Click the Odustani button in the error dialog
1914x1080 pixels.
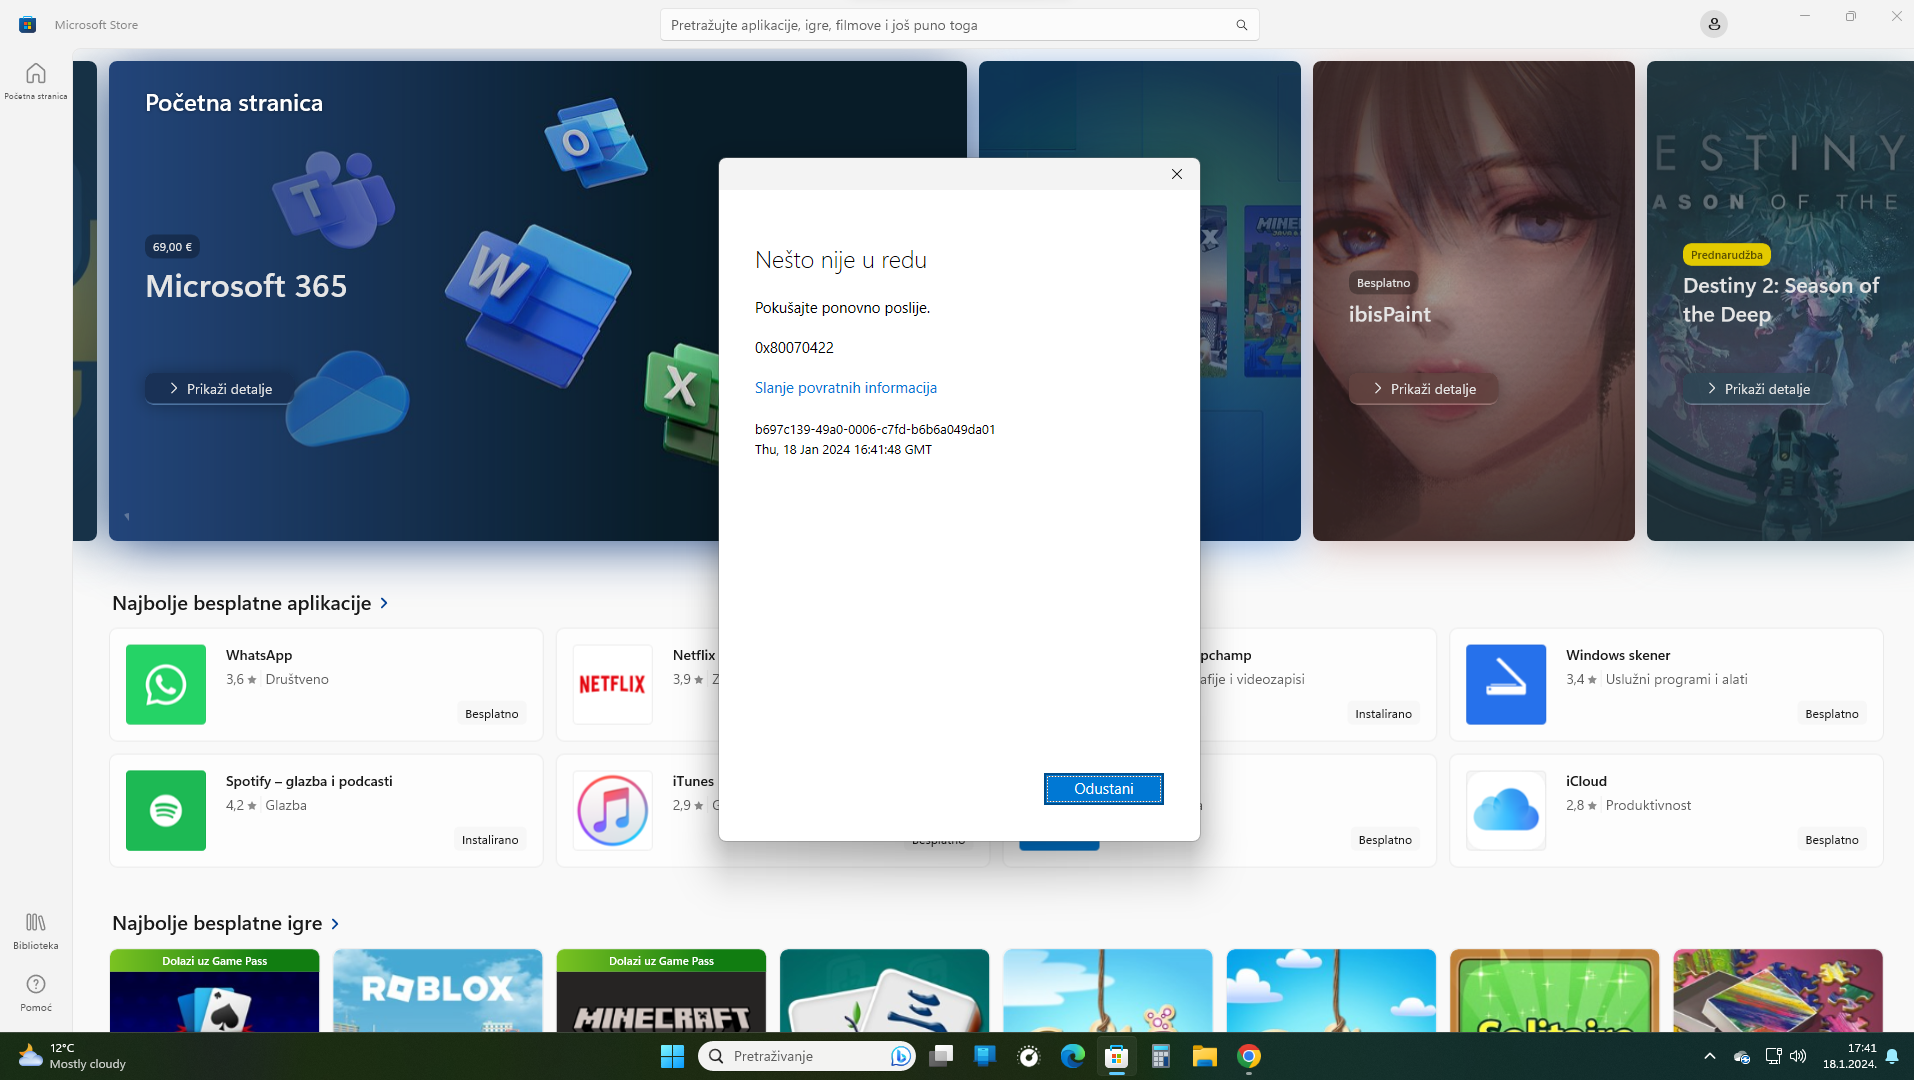click(x=1103, y=789)
